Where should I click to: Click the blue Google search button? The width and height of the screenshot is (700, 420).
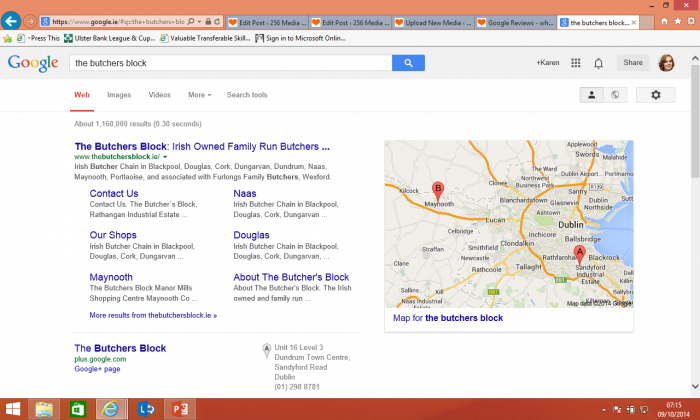click(408, 63)
